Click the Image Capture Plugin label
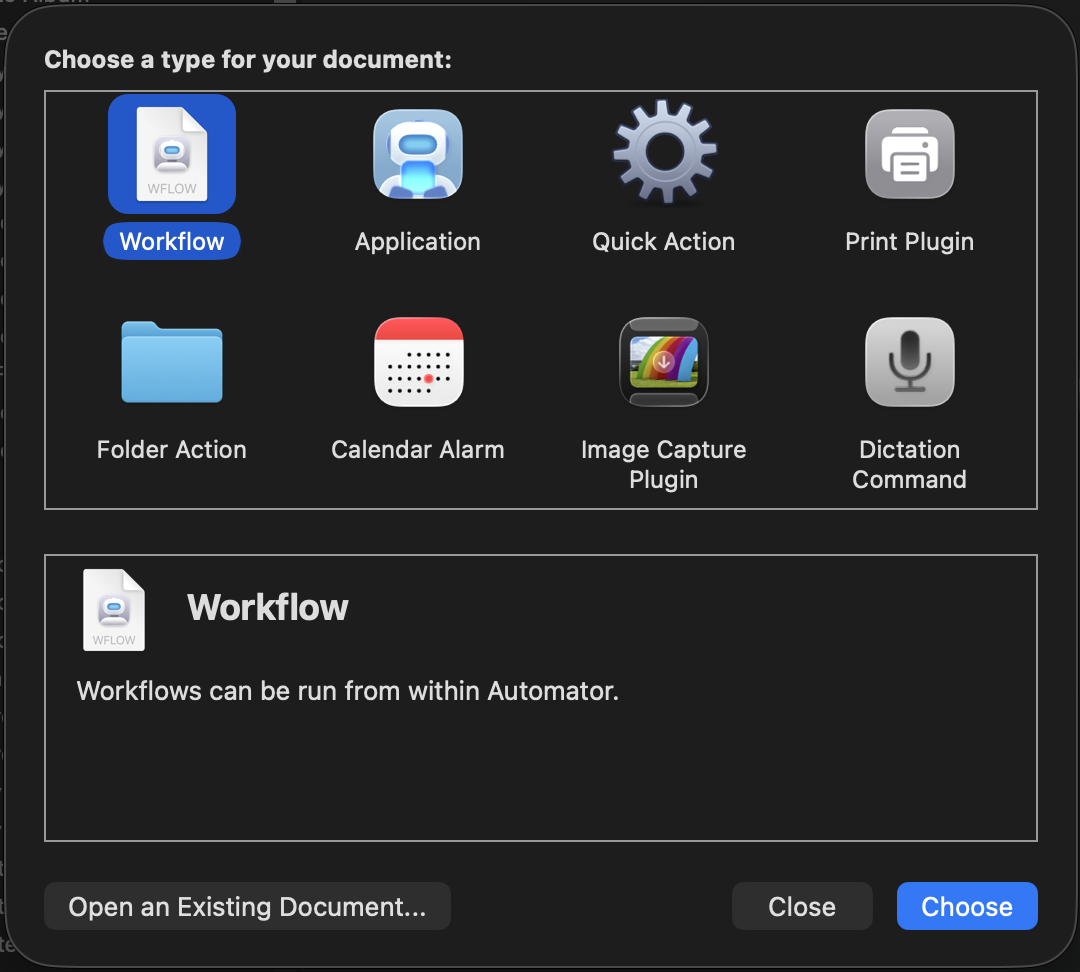The height and width of the screenshot is (972, 1080). (663, 464)
